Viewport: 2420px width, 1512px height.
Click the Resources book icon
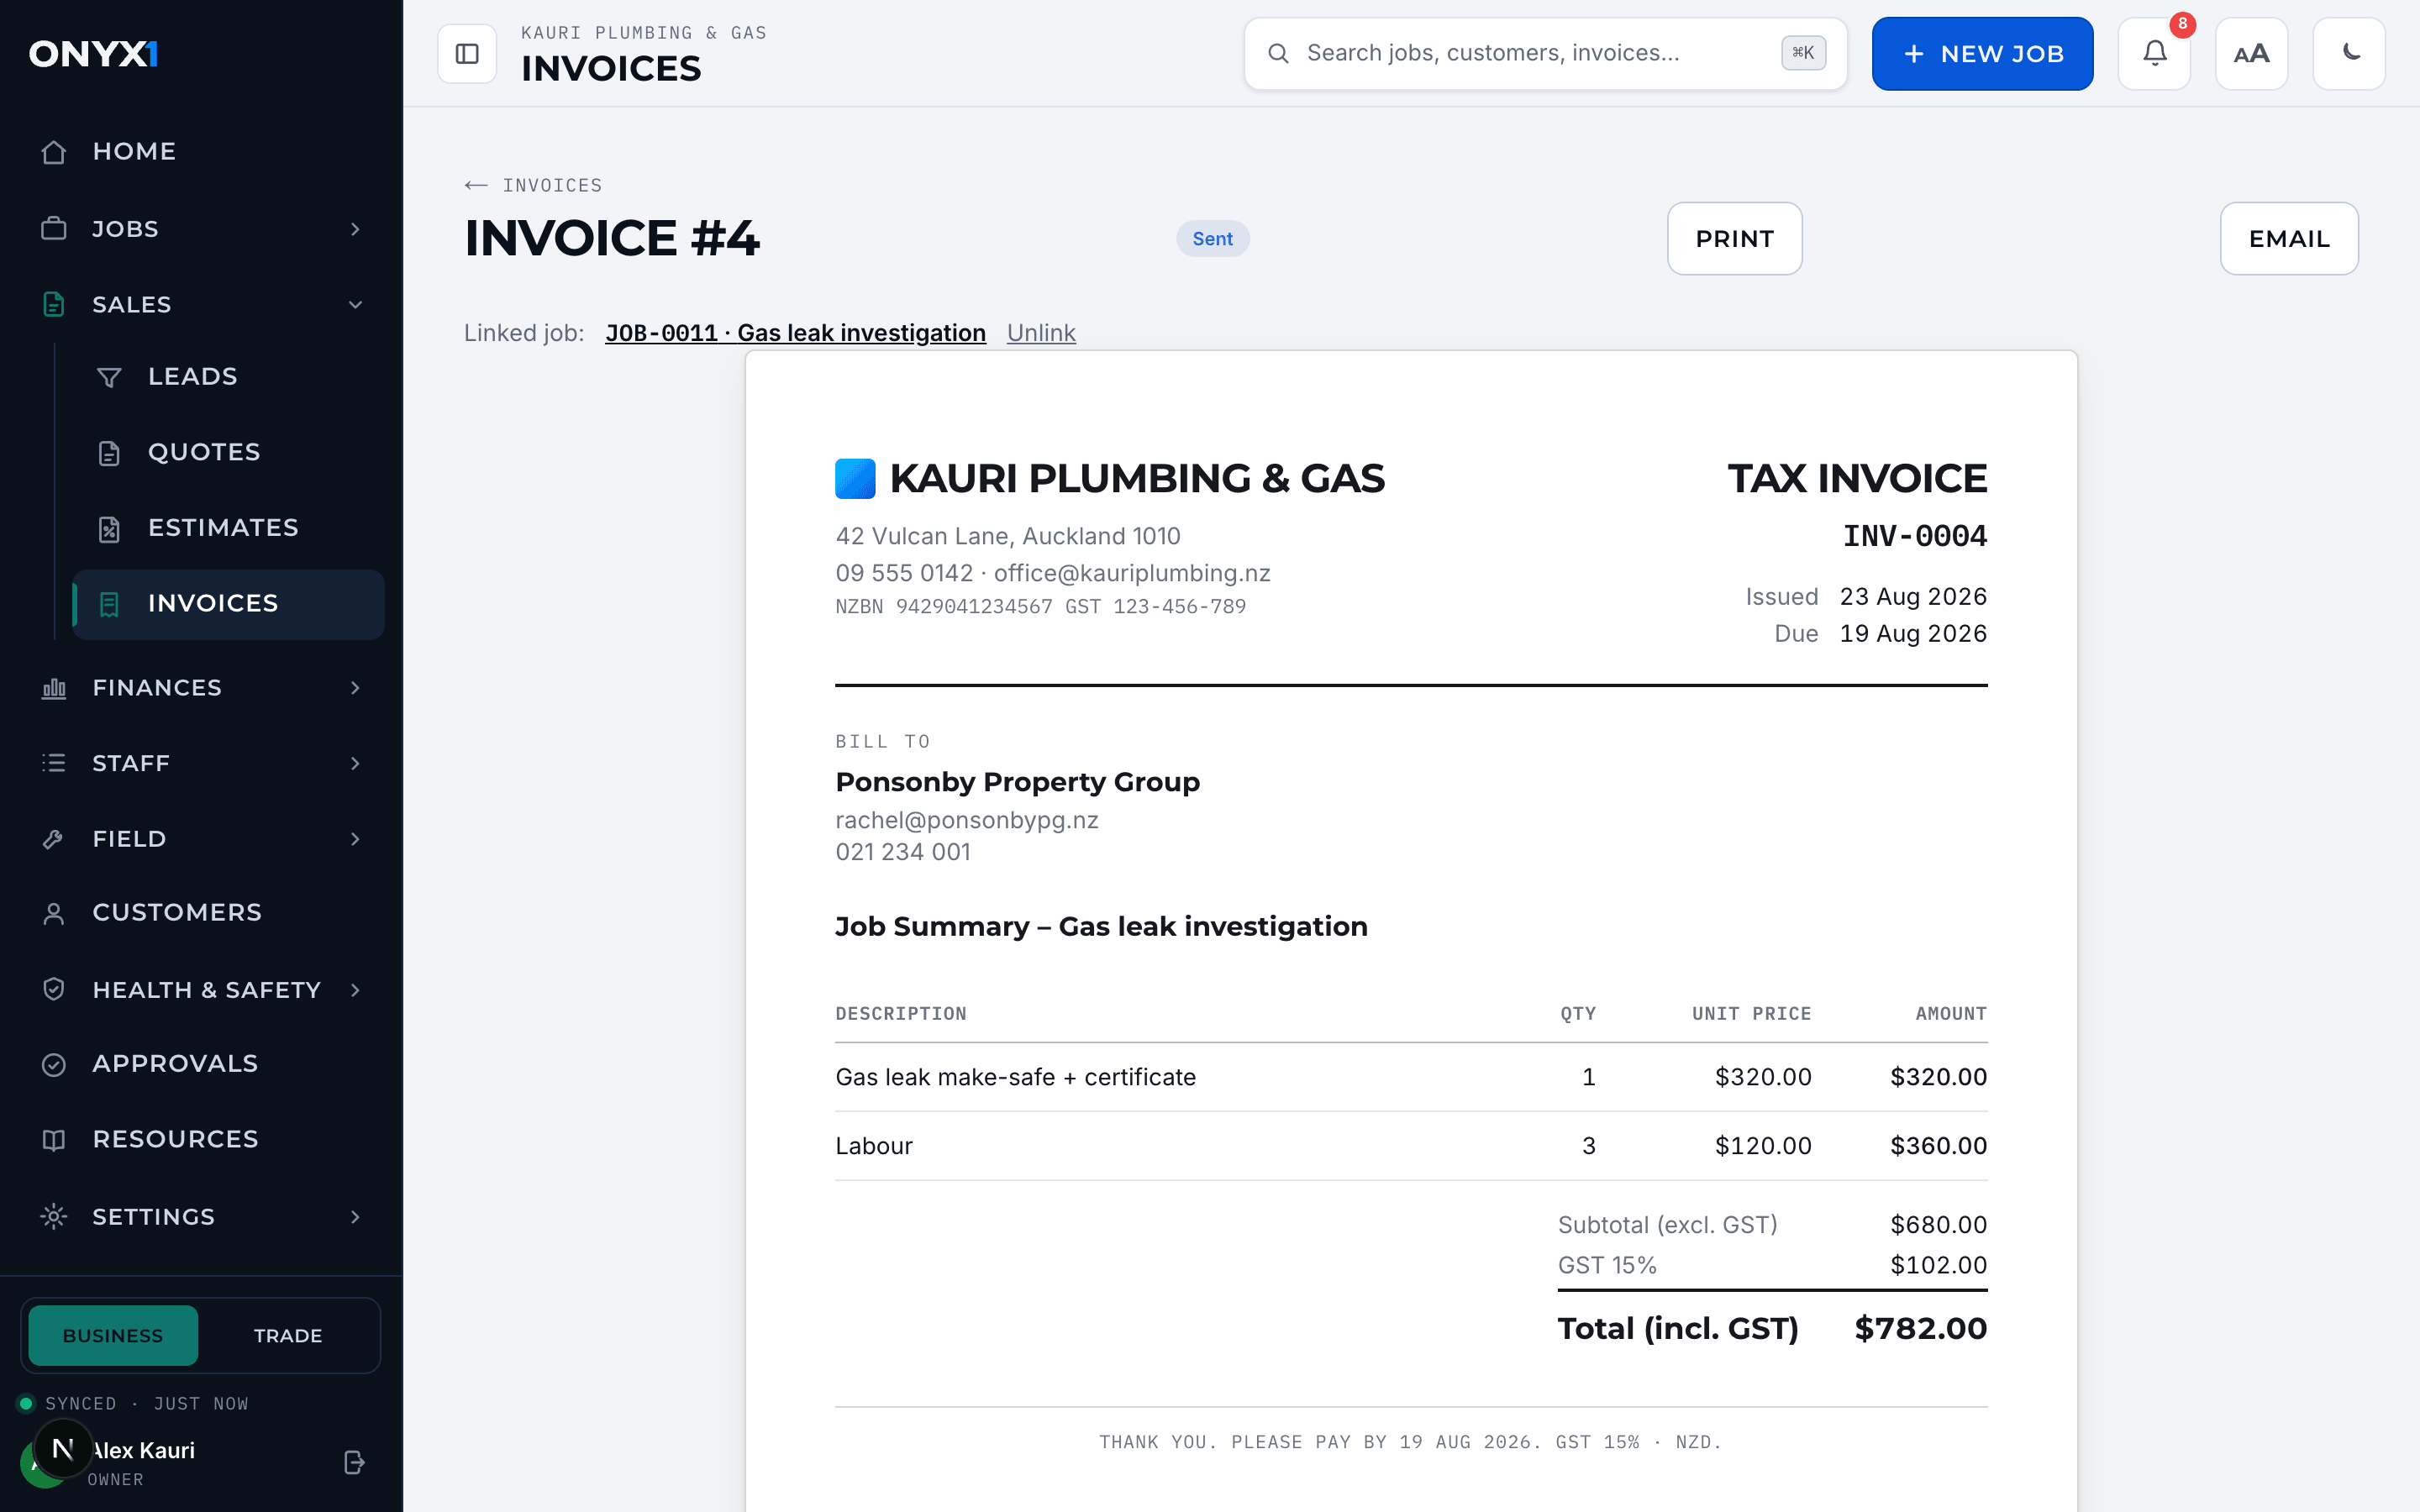coord(54,1140)
